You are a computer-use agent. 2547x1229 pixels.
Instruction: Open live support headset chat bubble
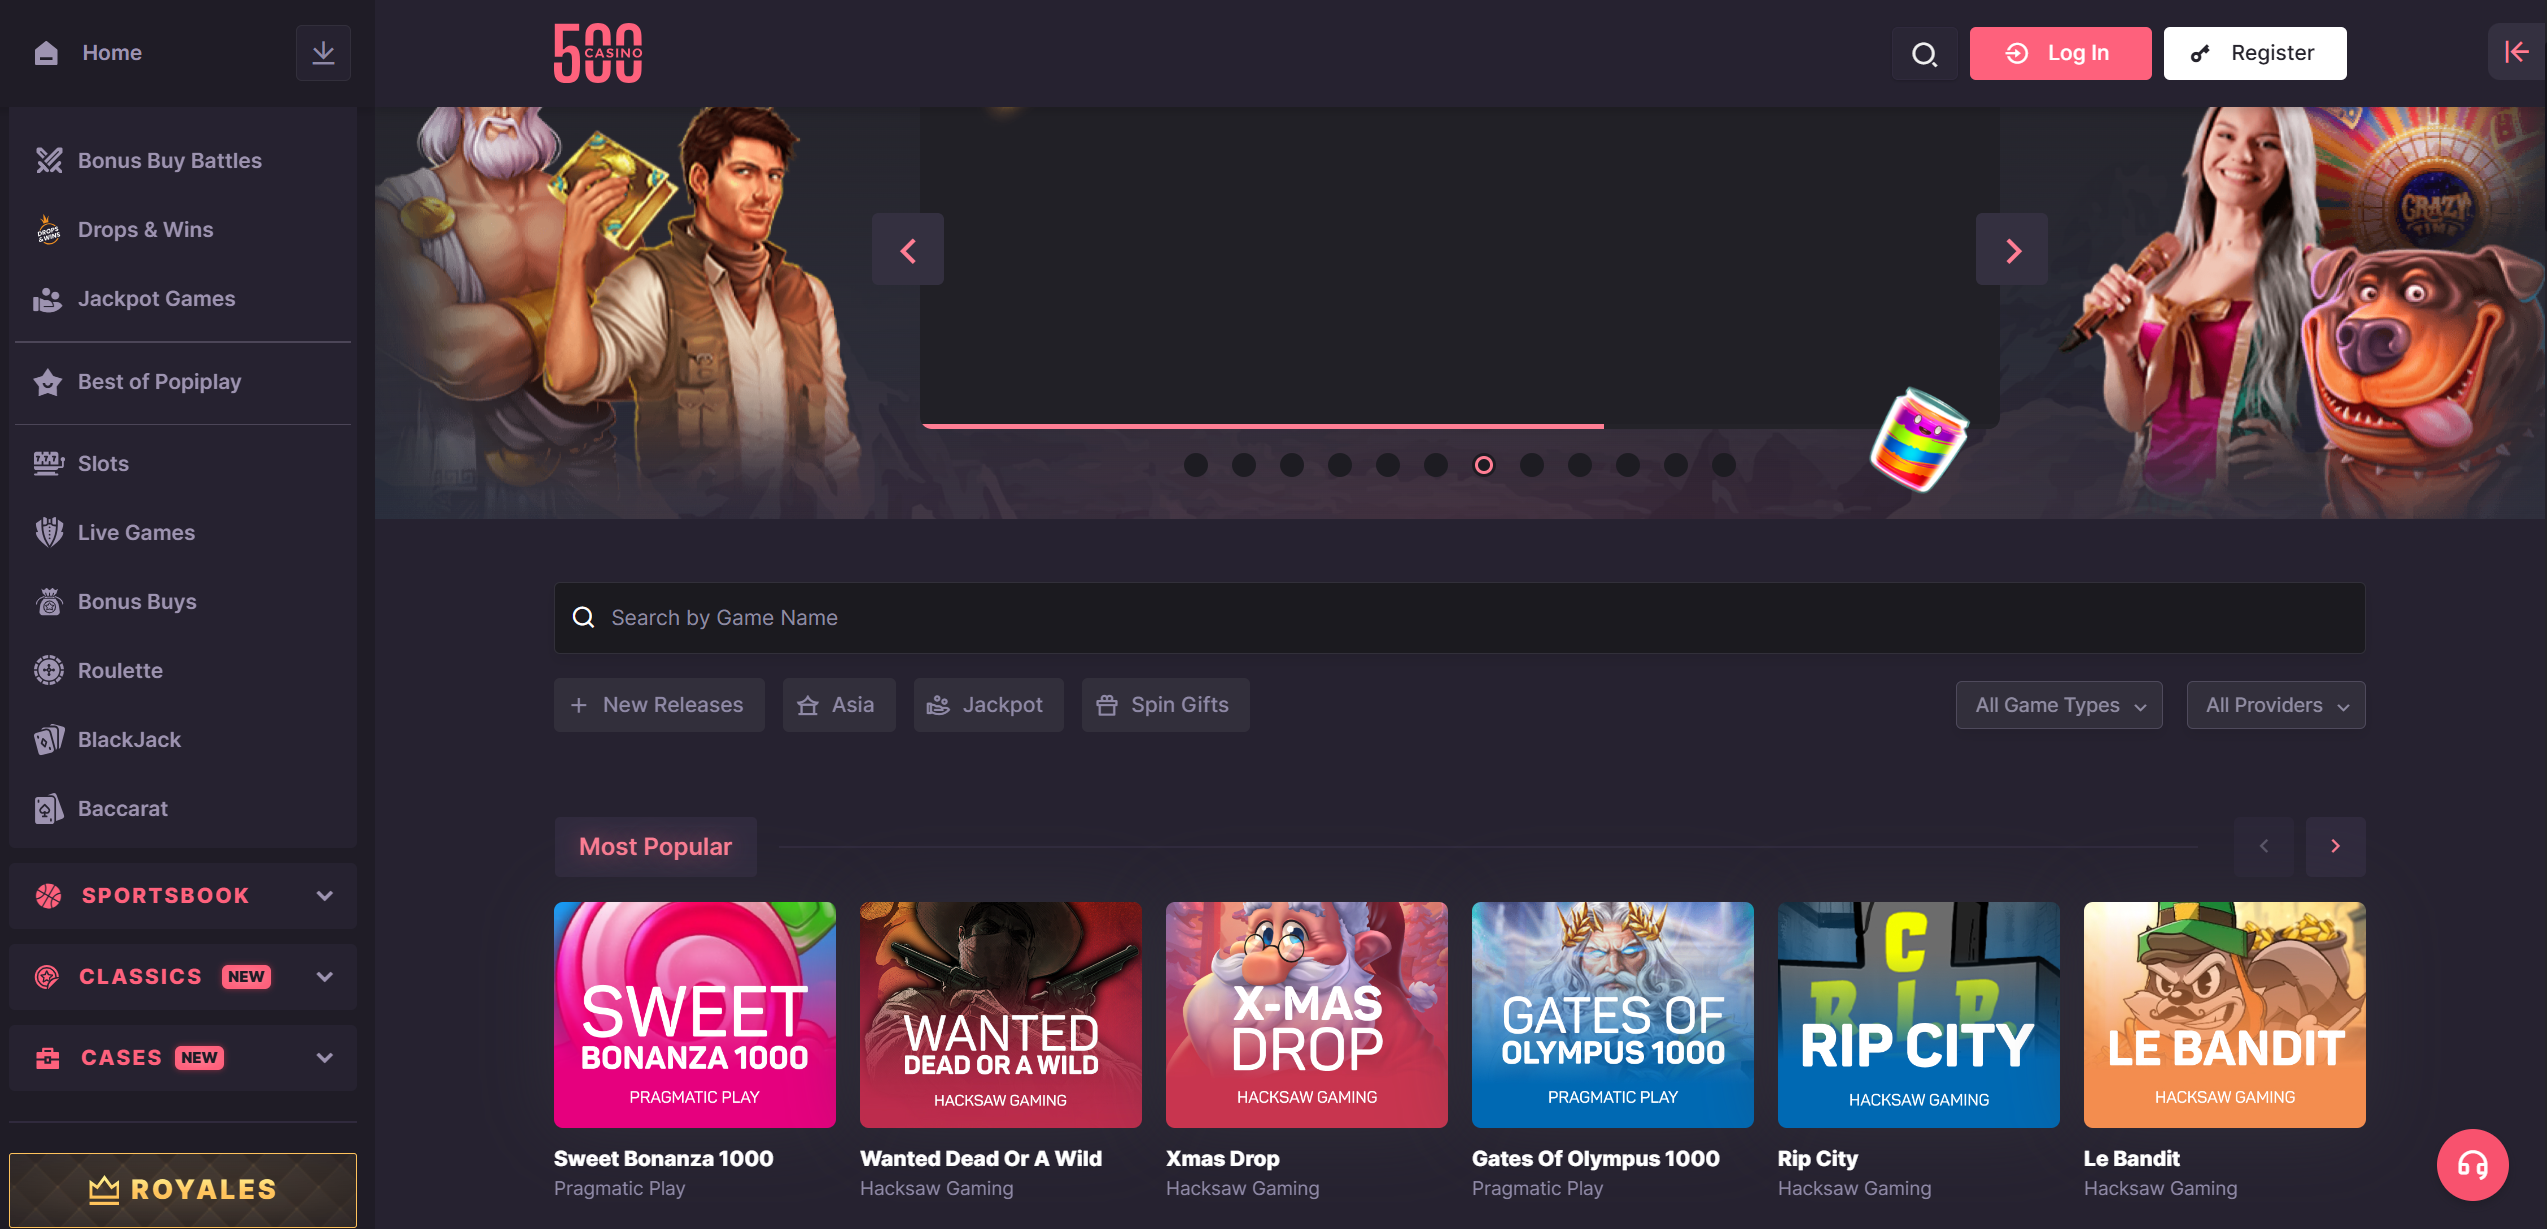tap(2472, 1165)
